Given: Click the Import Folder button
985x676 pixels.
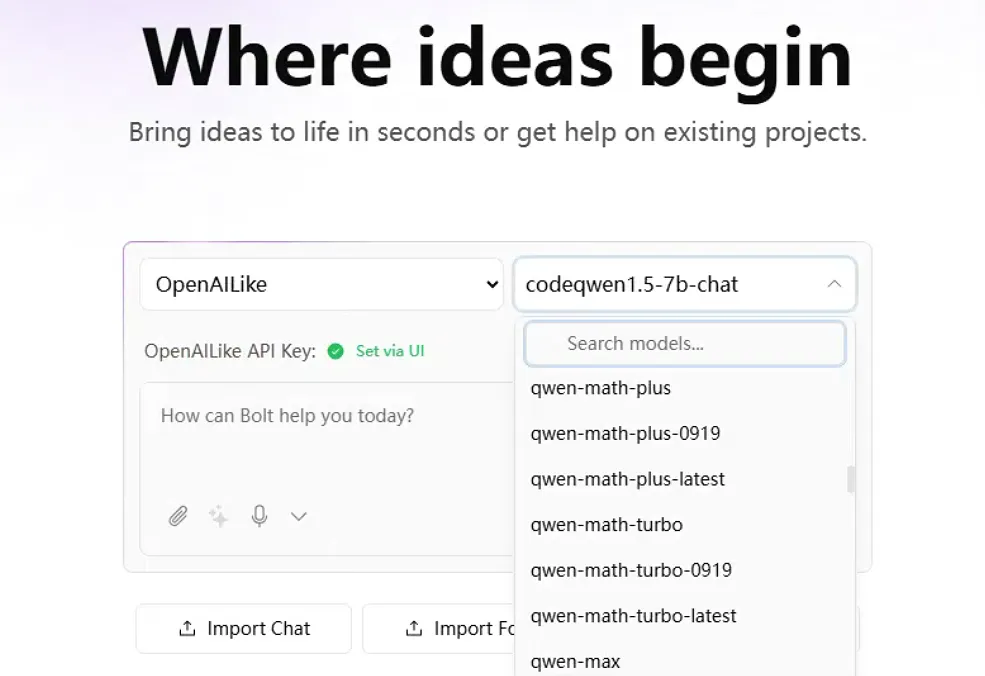Looking at the screenshot, I should 440,628.
